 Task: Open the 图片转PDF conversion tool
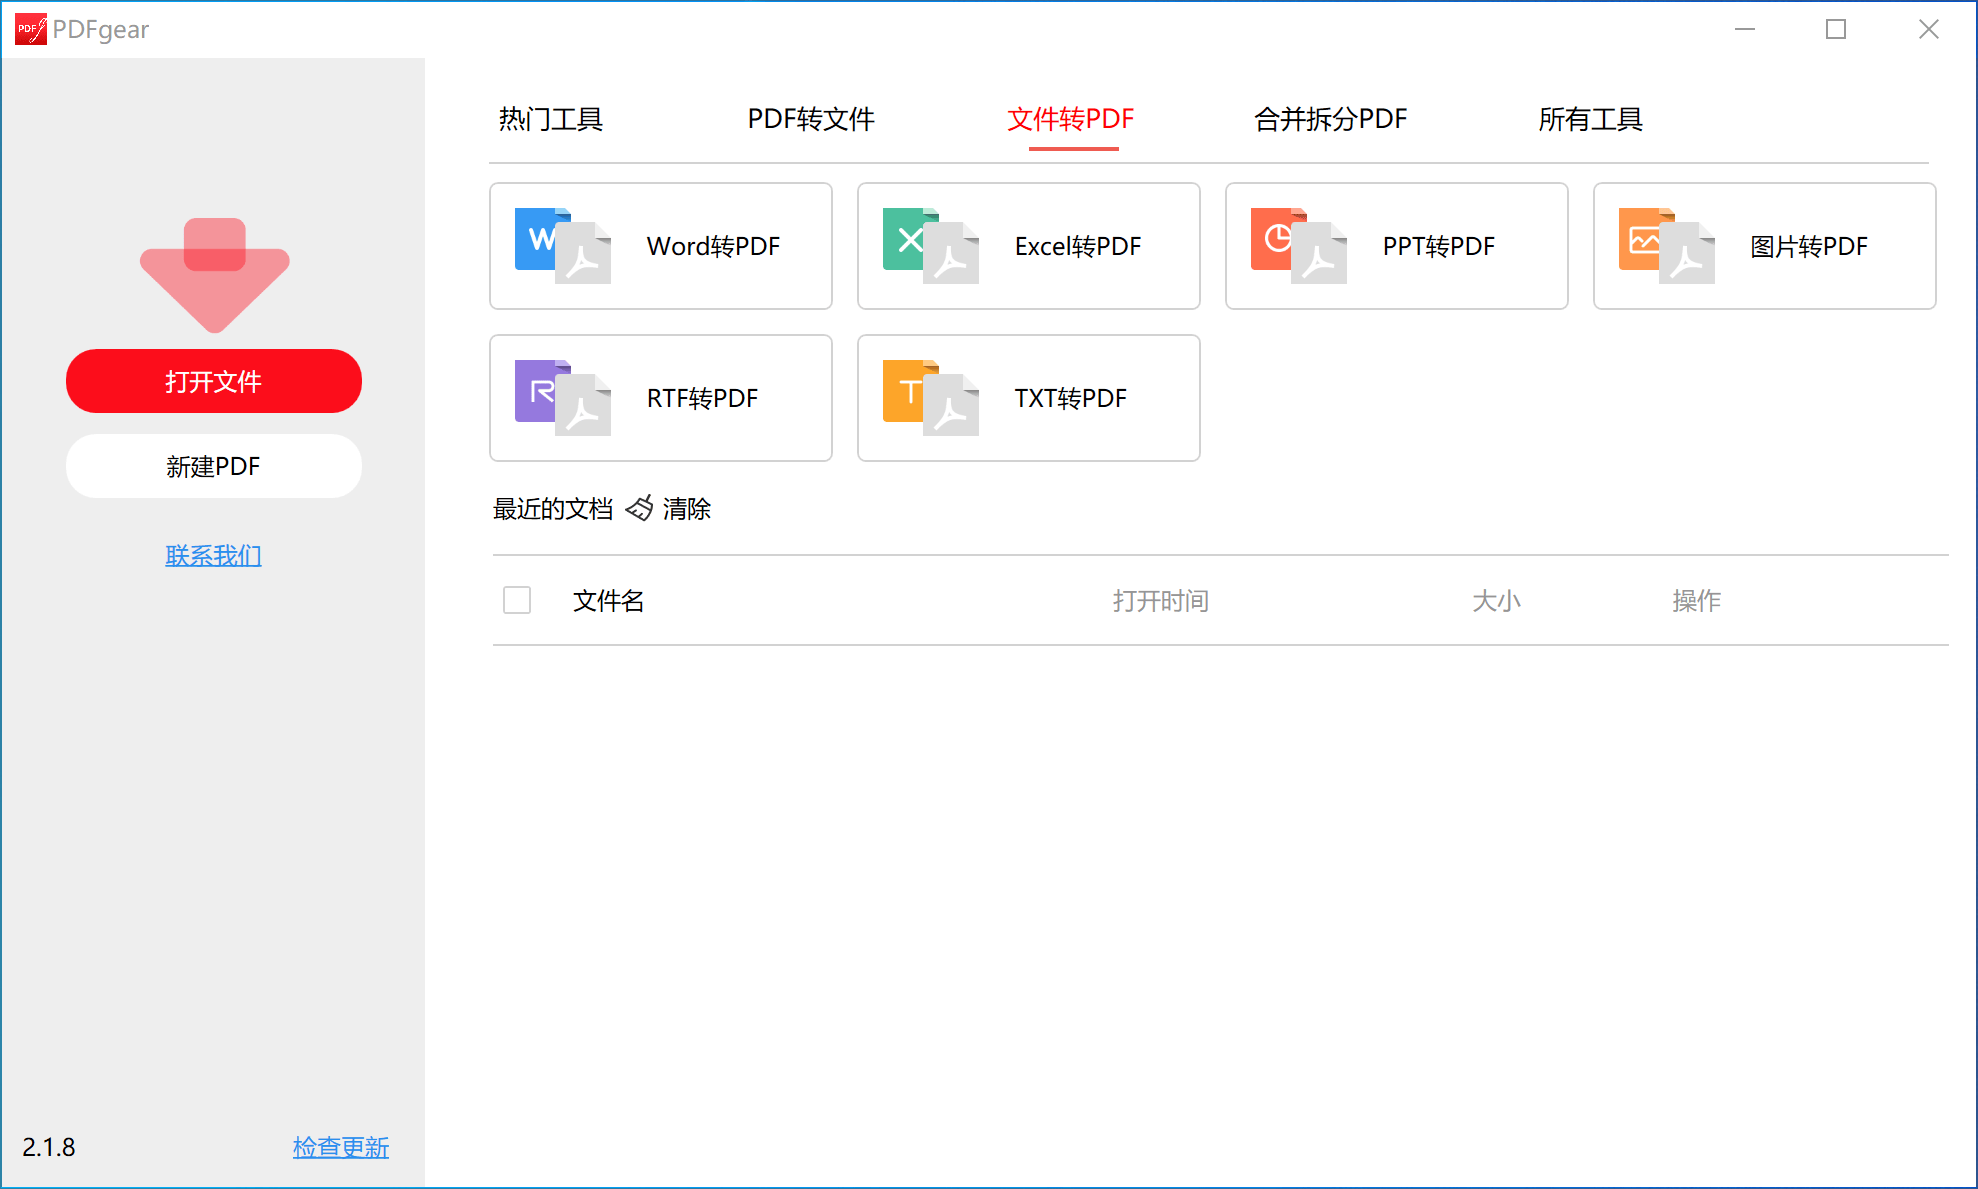pos(1764,246)
